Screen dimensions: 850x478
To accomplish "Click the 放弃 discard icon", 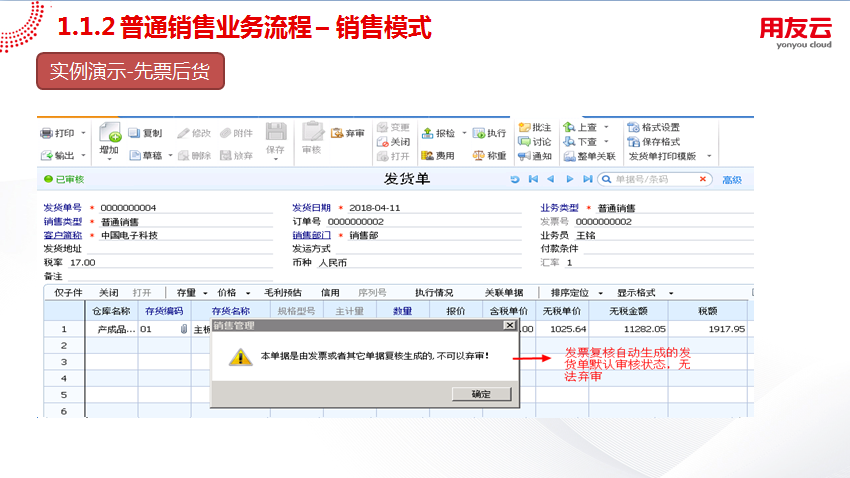I will pos(226,156).
